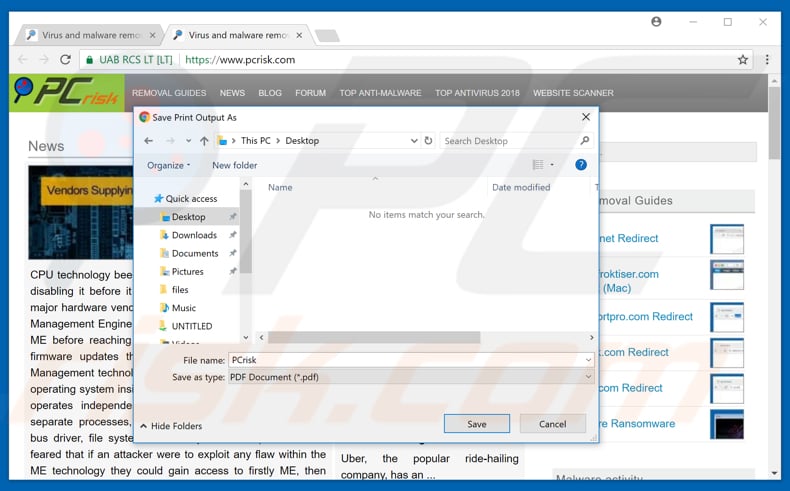
Task: Change the view layout icon
Action: pos(538,165)
